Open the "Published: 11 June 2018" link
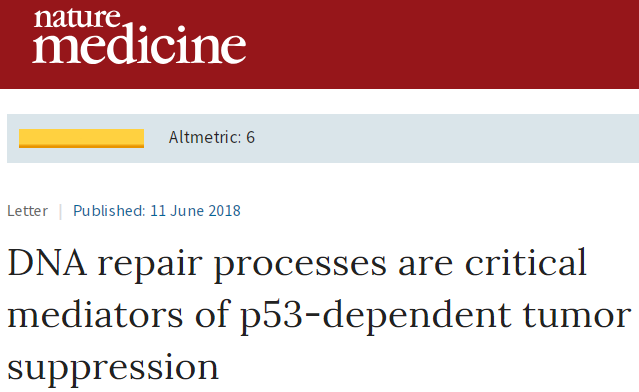639x392 pixels. pos(156,211)
